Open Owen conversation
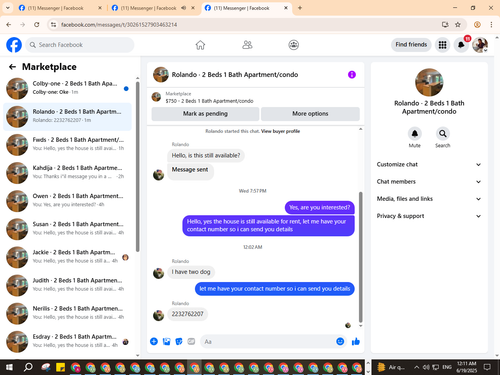This screenshot has height=375, width=500. click(x=67, y=201)
